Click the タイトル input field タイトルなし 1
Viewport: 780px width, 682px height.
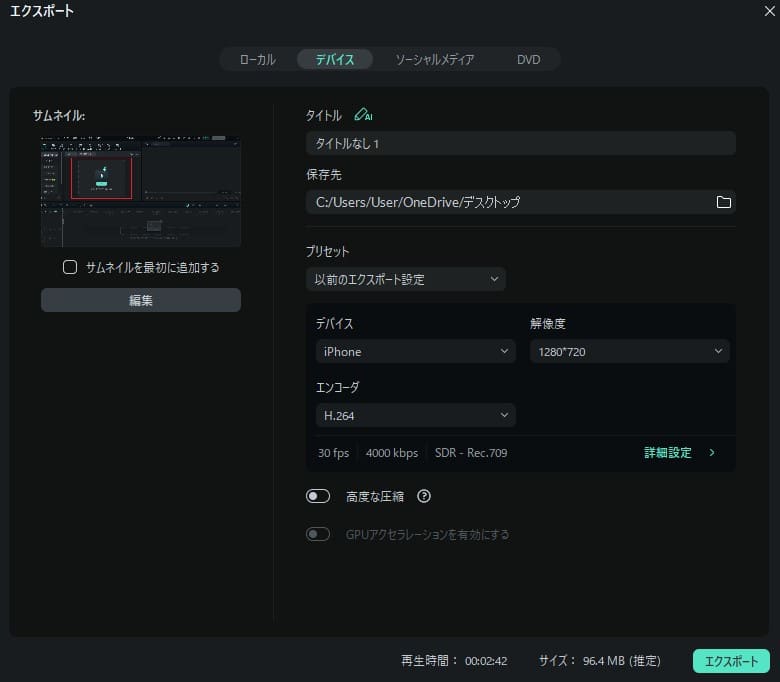[521, 144]
